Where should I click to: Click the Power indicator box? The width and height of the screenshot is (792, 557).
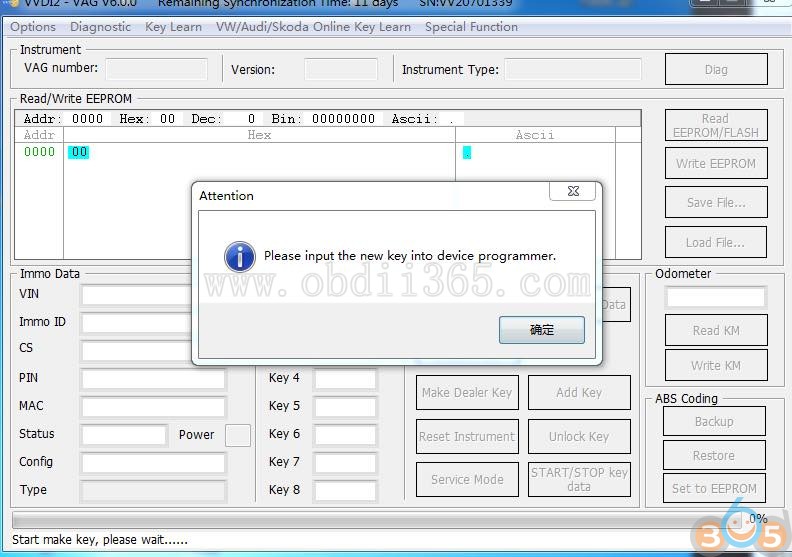(238, 435)
